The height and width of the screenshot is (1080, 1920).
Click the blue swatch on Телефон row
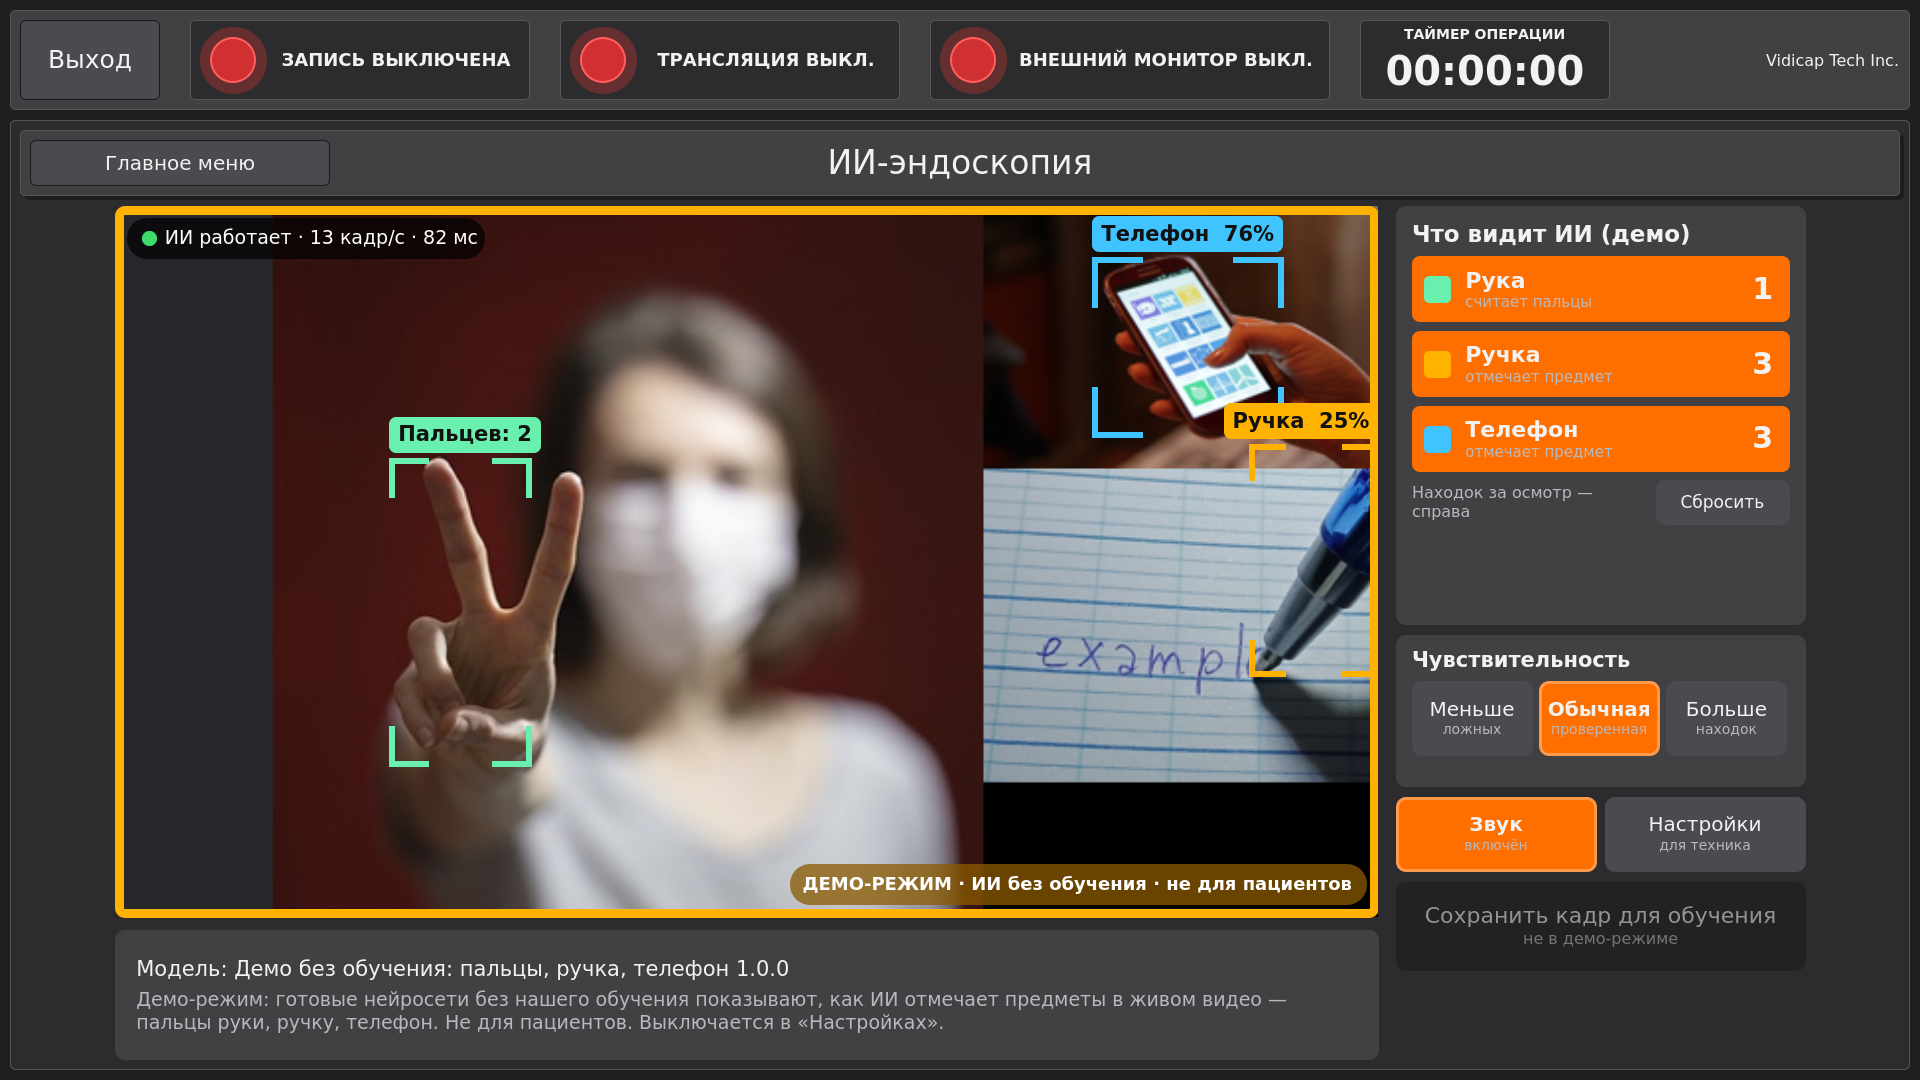click(1437, 439)
